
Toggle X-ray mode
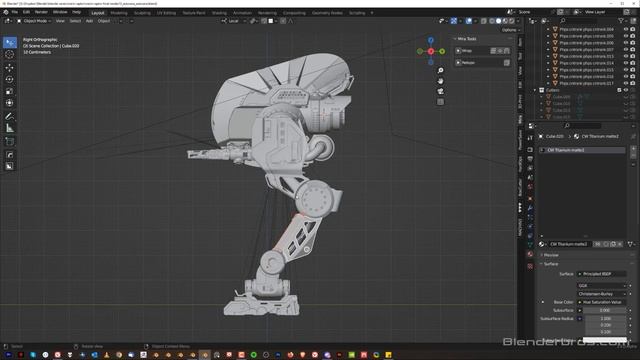pyautogui.click(x=484, y=21)
